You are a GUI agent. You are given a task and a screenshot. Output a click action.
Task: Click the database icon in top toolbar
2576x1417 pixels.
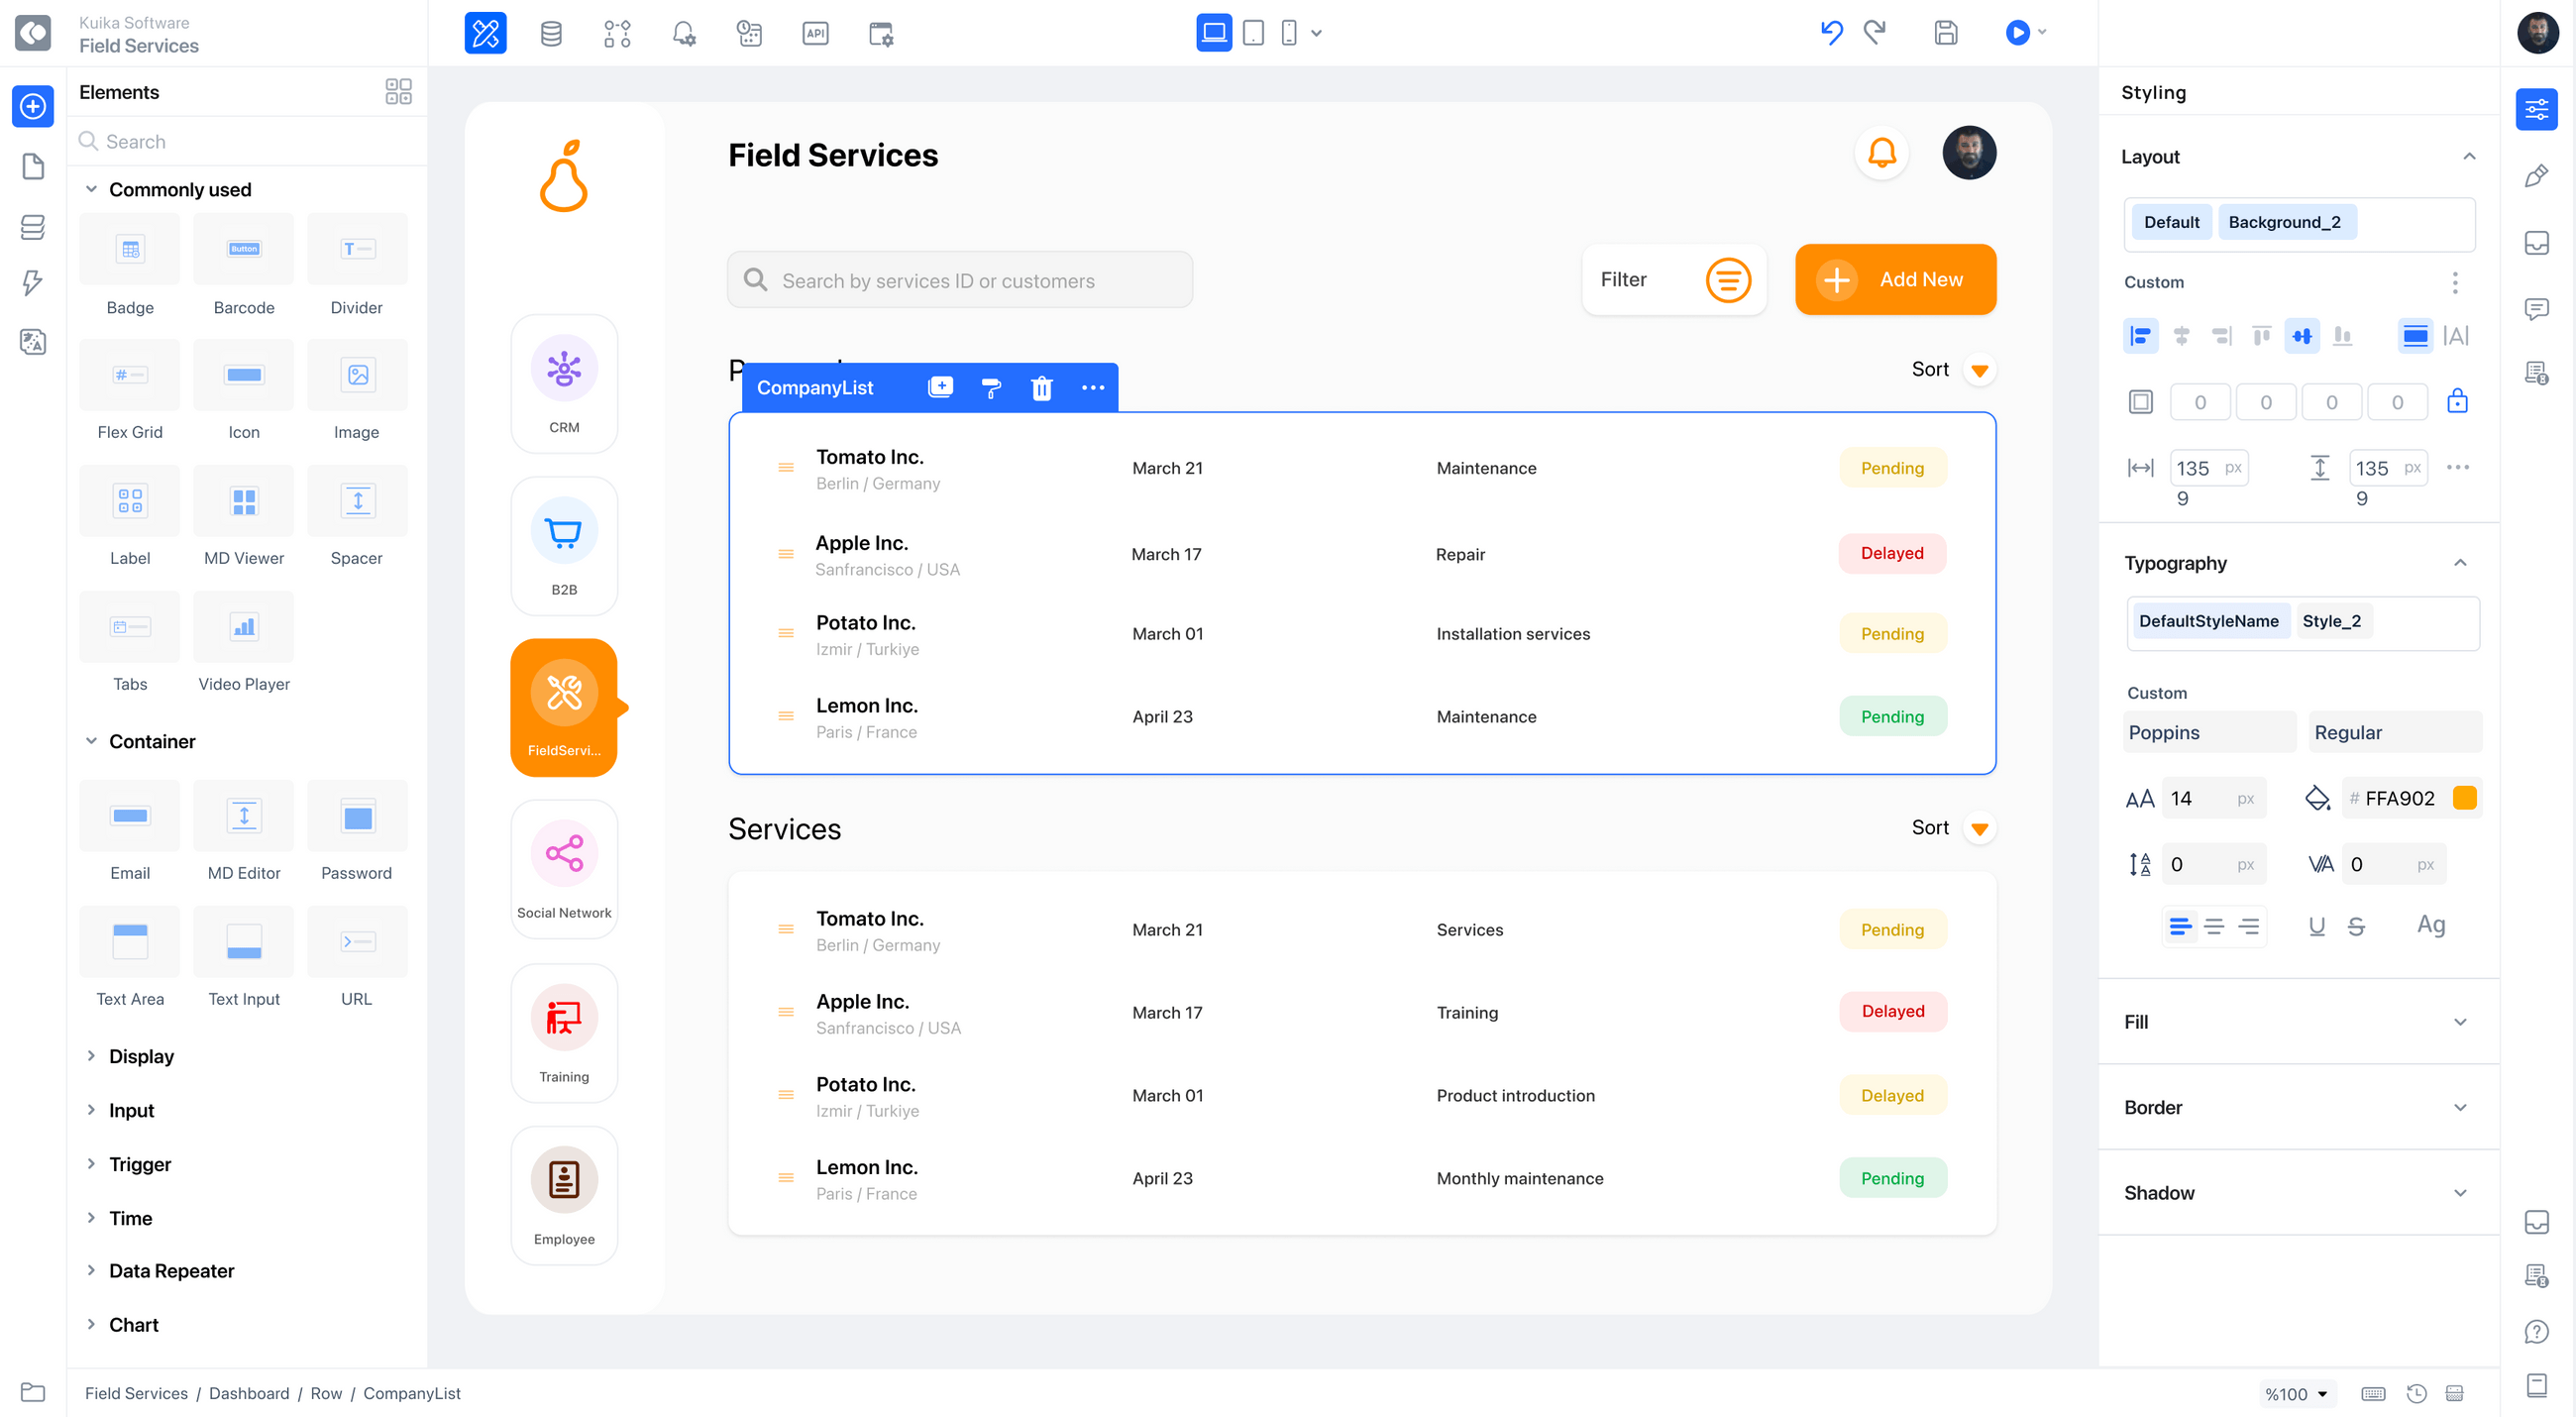click(550, 33)
